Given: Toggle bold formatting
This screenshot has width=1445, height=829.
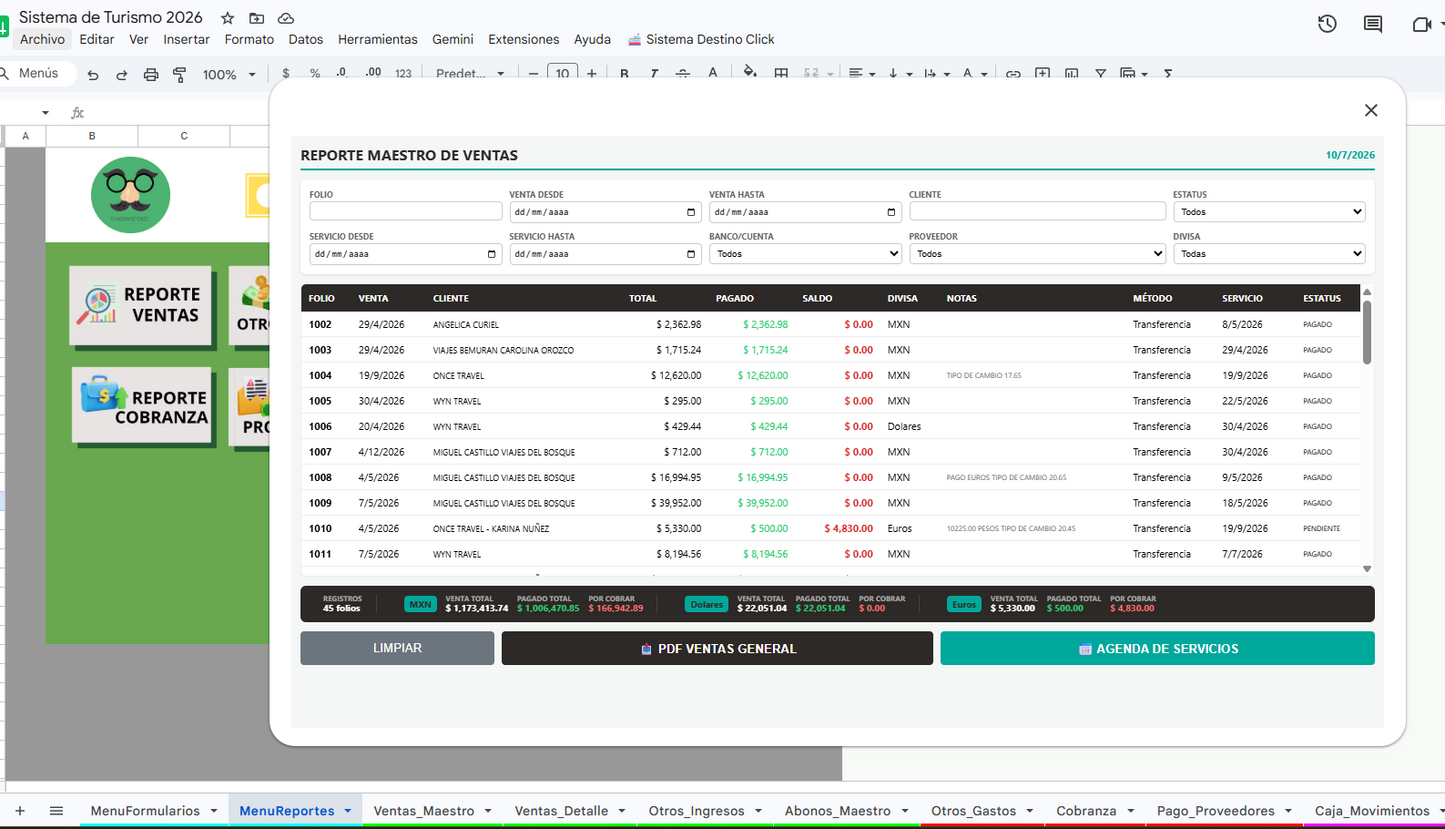Looking at the screenshot, I should [625, 73].
